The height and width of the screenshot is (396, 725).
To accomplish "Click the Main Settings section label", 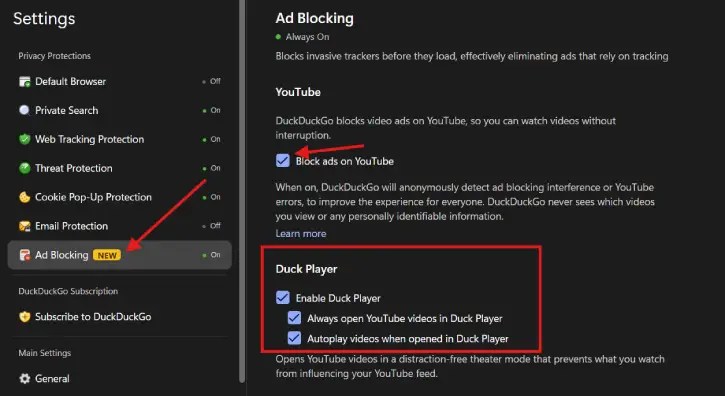I will tap(44, 353).
